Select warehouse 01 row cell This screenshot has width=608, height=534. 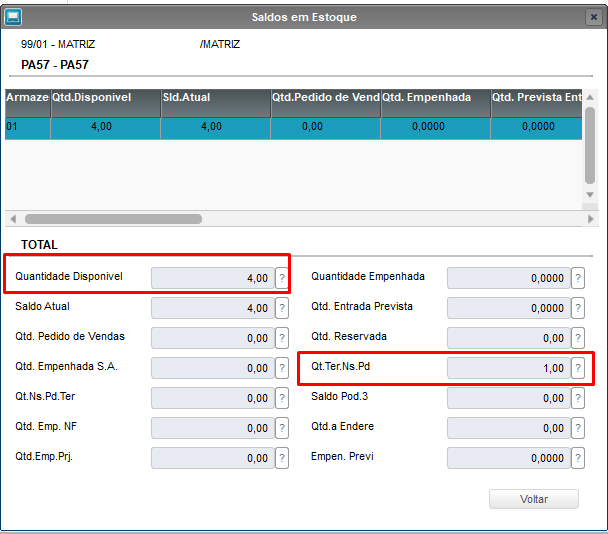click(x=28, y=128)
